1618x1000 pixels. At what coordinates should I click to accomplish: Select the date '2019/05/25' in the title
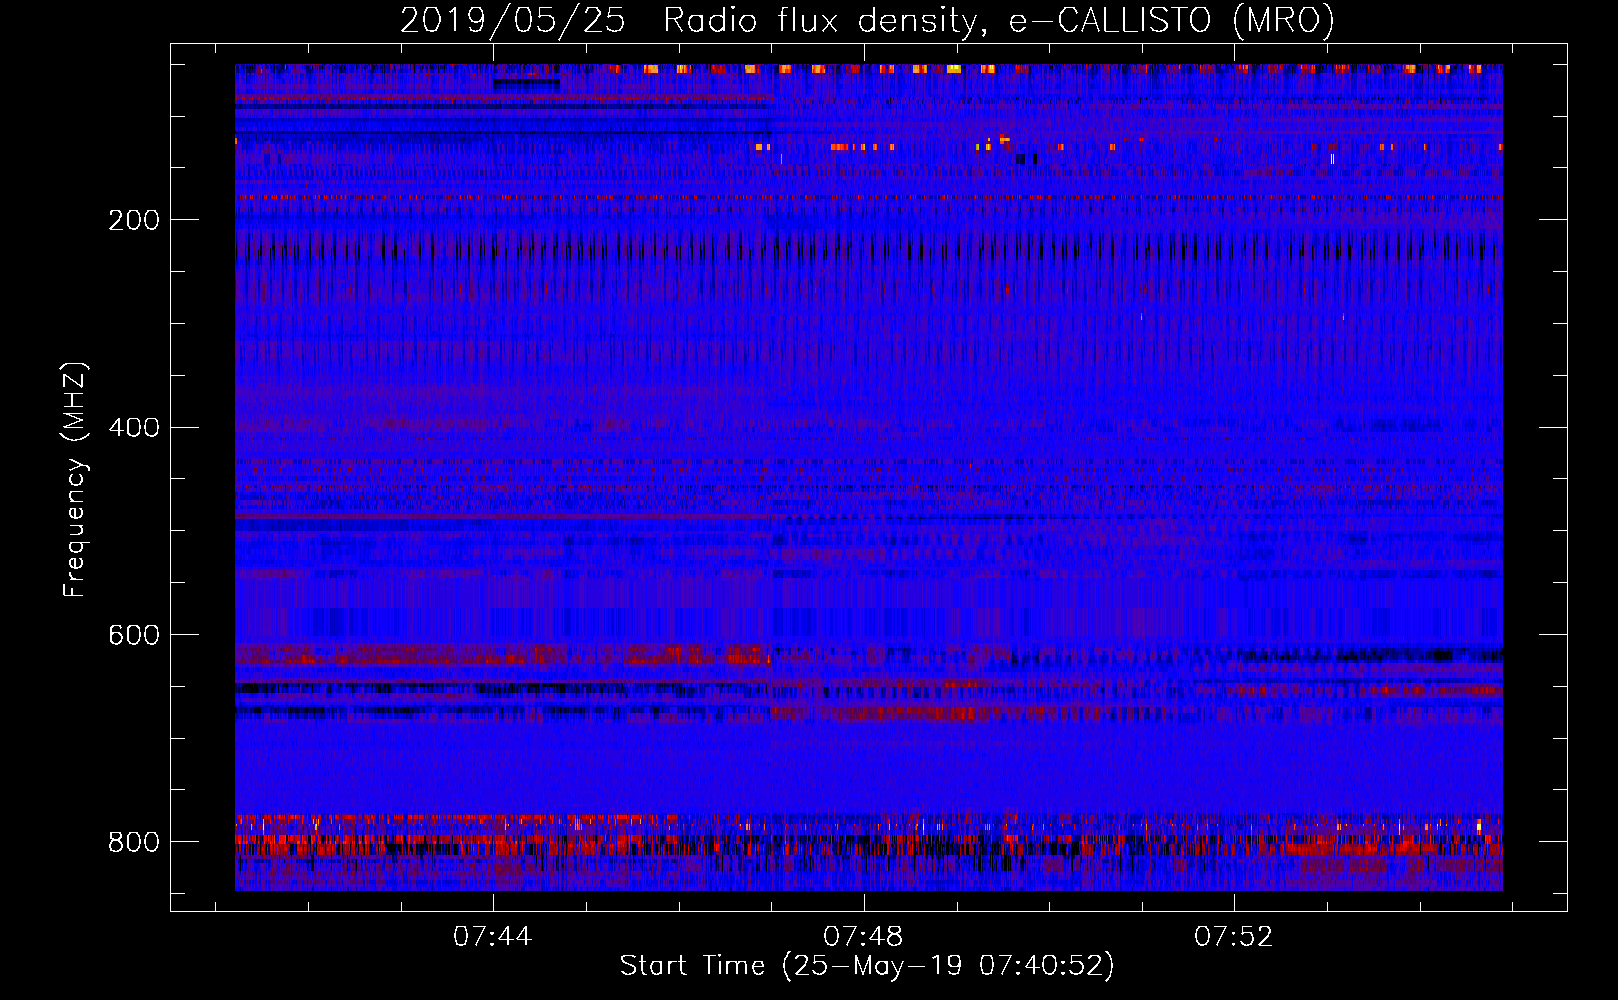click(513, 21)
